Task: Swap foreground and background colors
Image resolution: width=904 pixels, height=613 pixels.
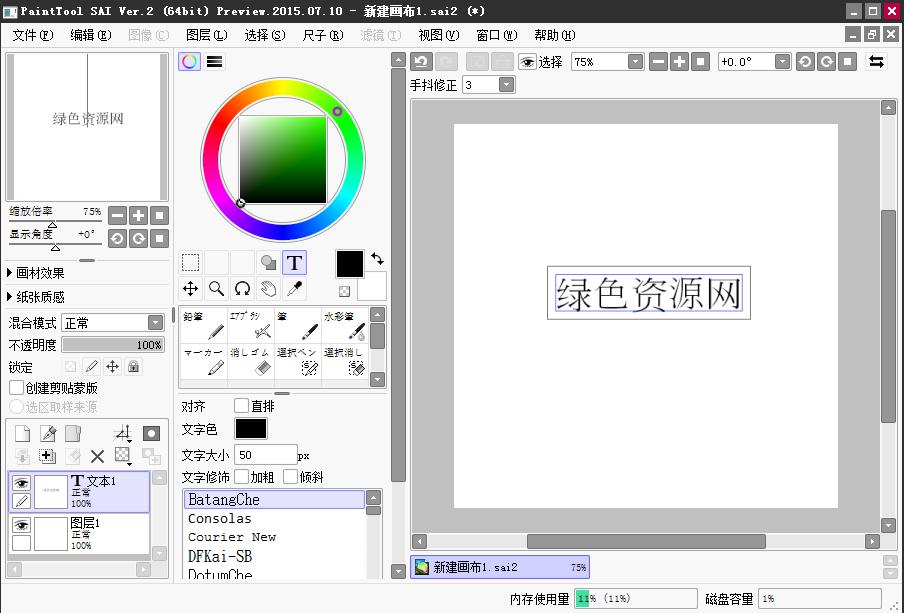Action: click(378, 258)
